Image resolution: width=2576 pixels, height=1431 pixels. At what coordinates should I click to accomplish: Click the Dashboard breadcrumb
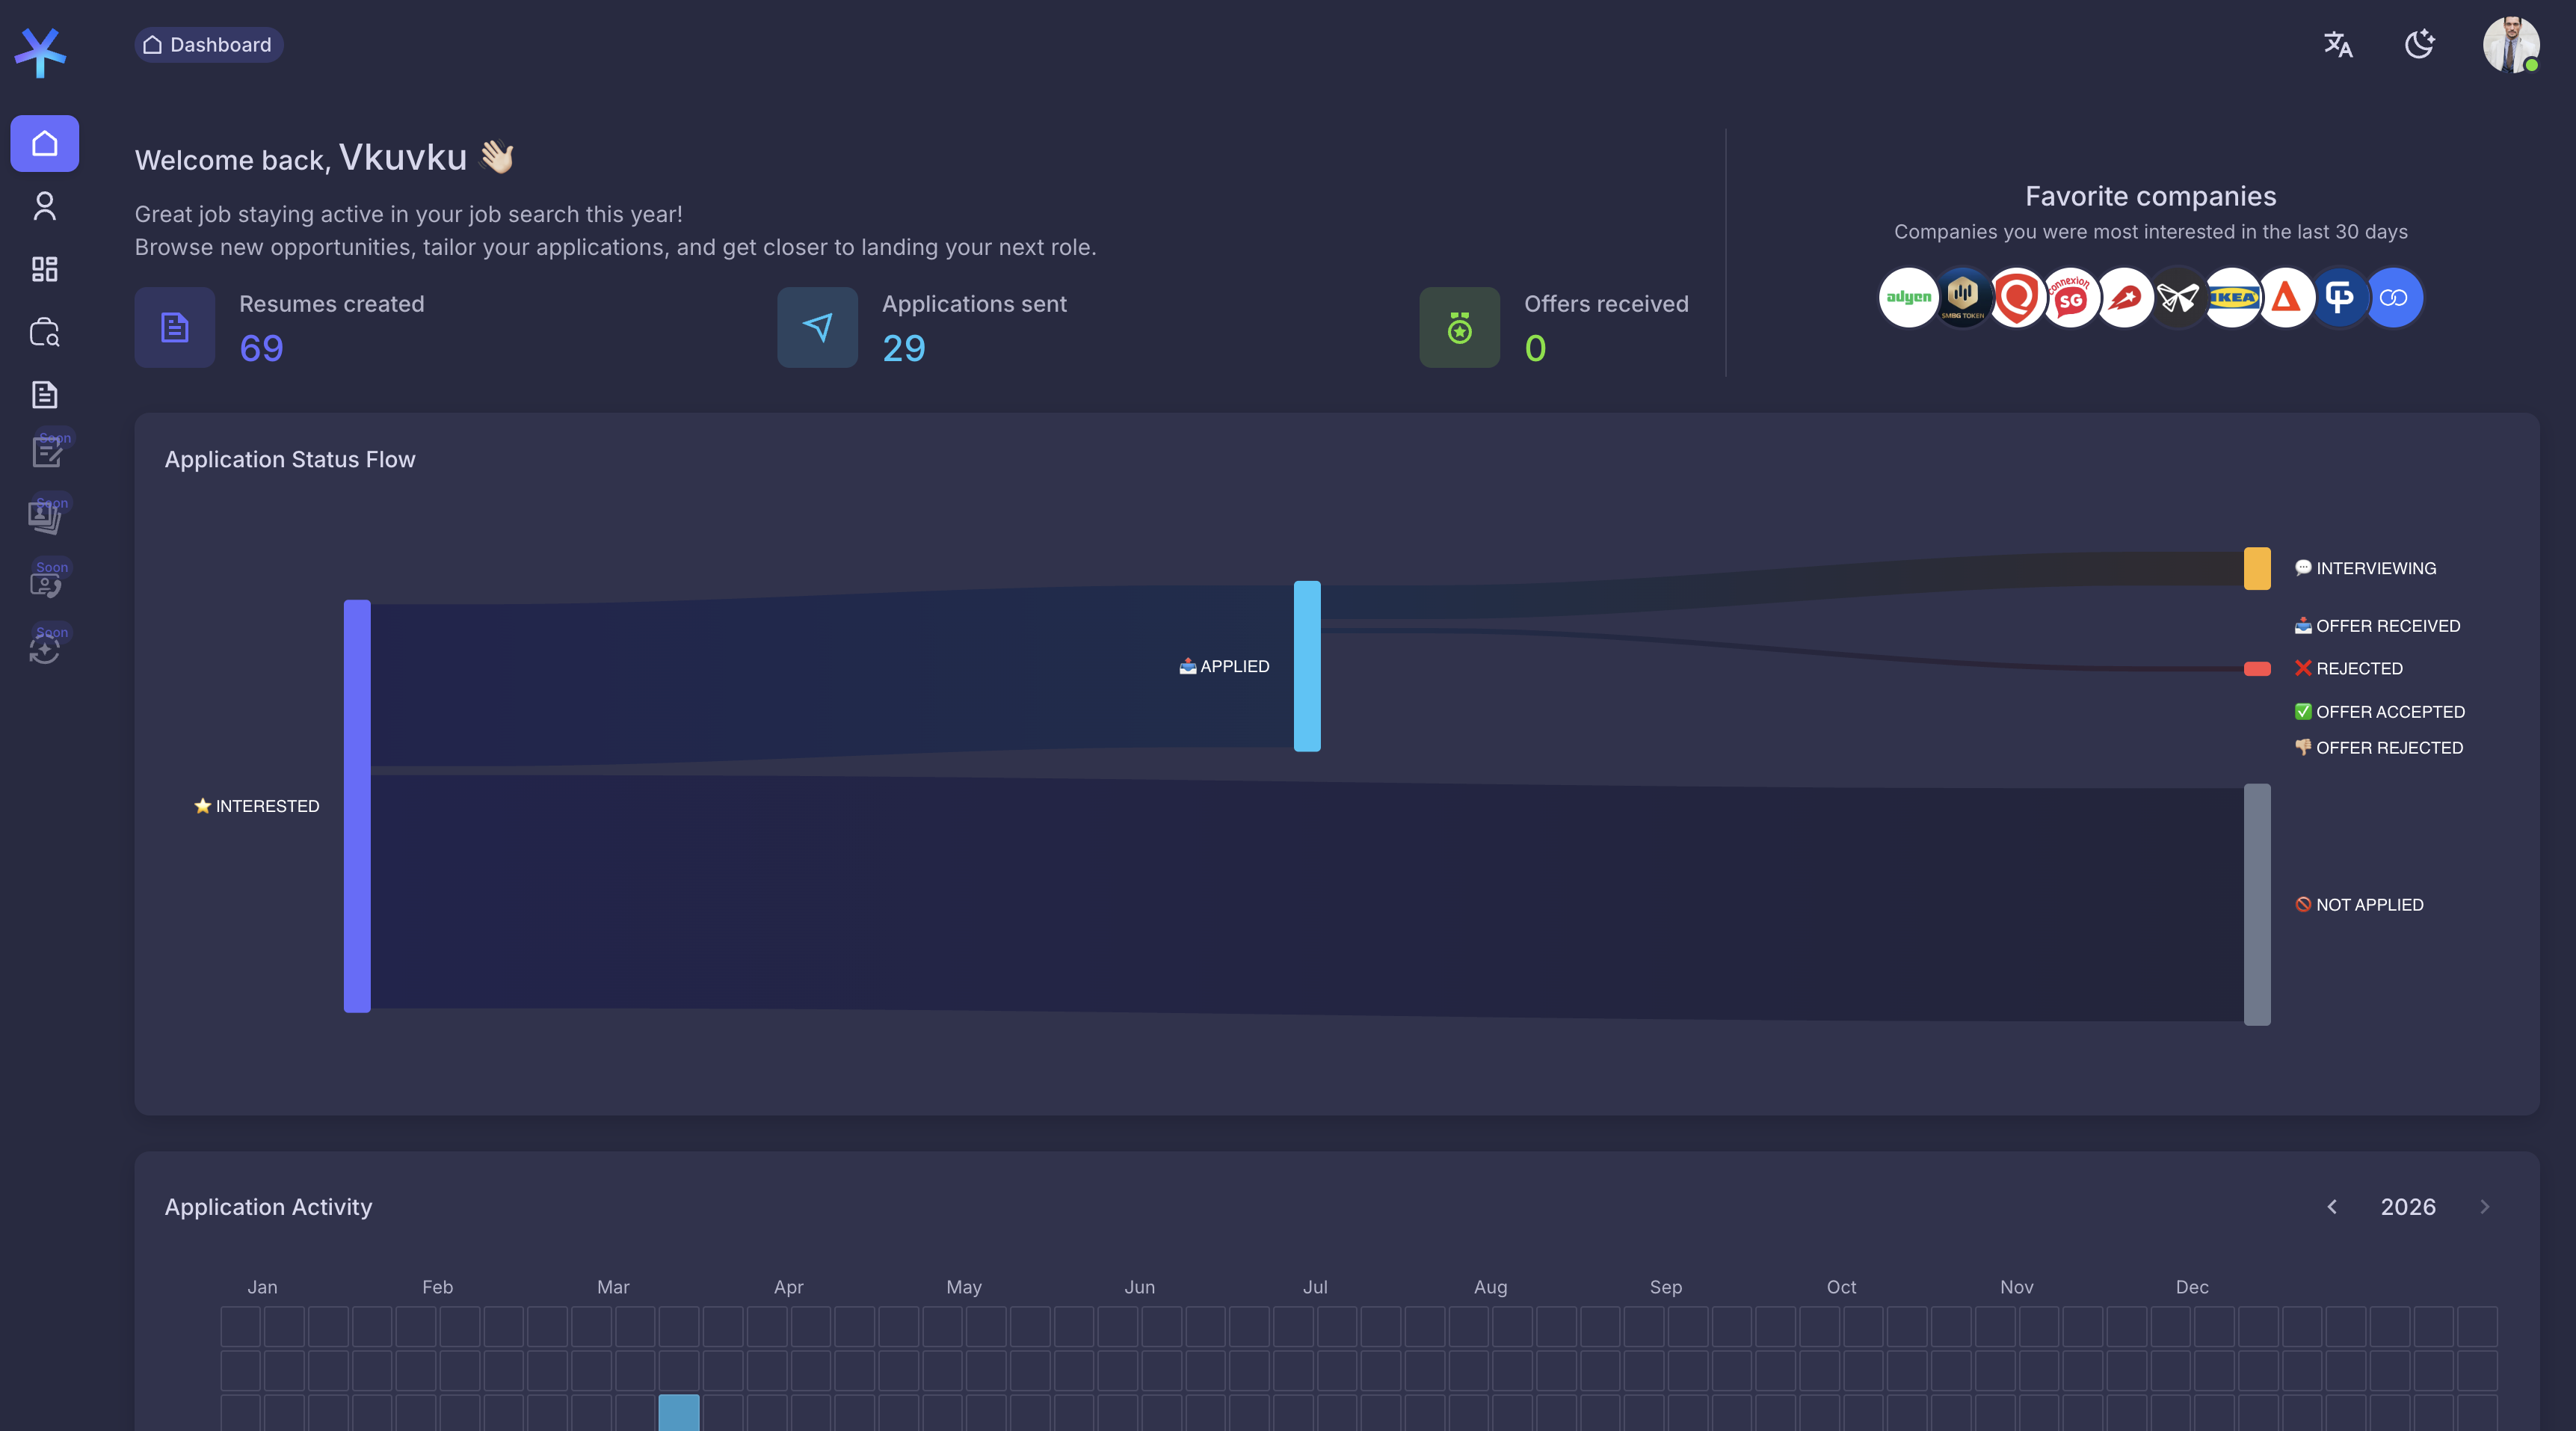(208, 45)
